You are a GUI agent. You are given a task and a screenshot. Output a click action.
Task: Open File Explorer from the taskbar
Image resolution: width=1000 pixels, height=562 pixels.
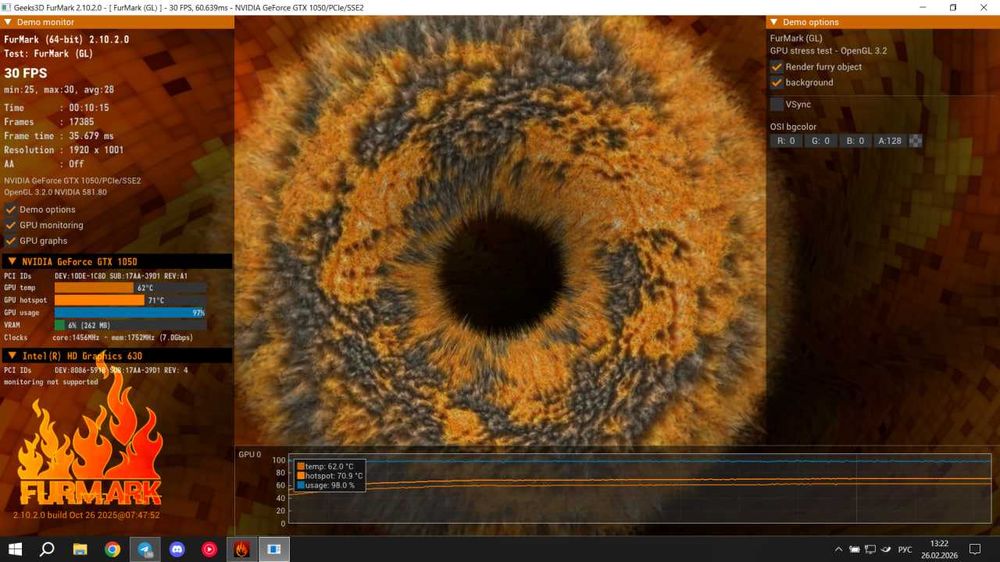[x=80, y=549]
